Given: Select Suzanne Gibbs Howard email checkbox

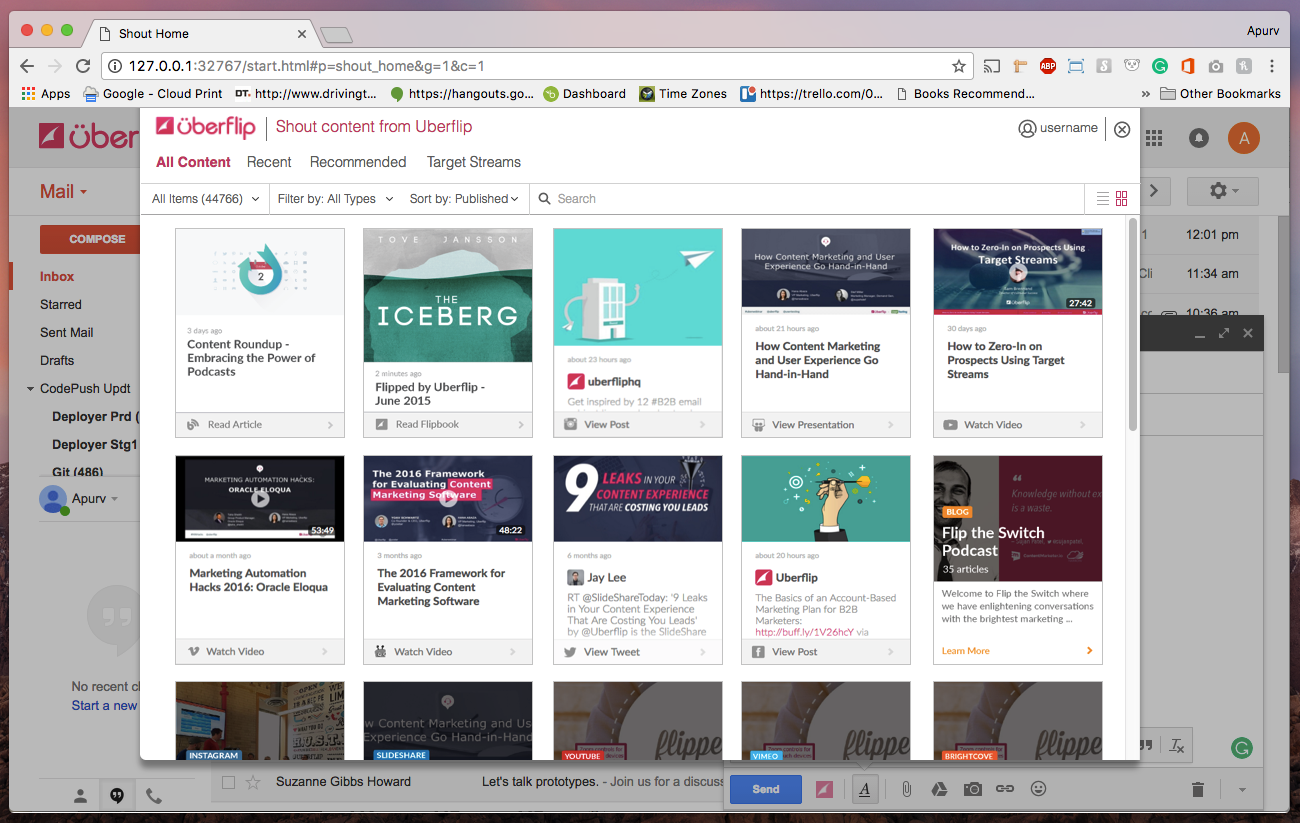Looking at the screenshot, I should click(x=228, y=782).
